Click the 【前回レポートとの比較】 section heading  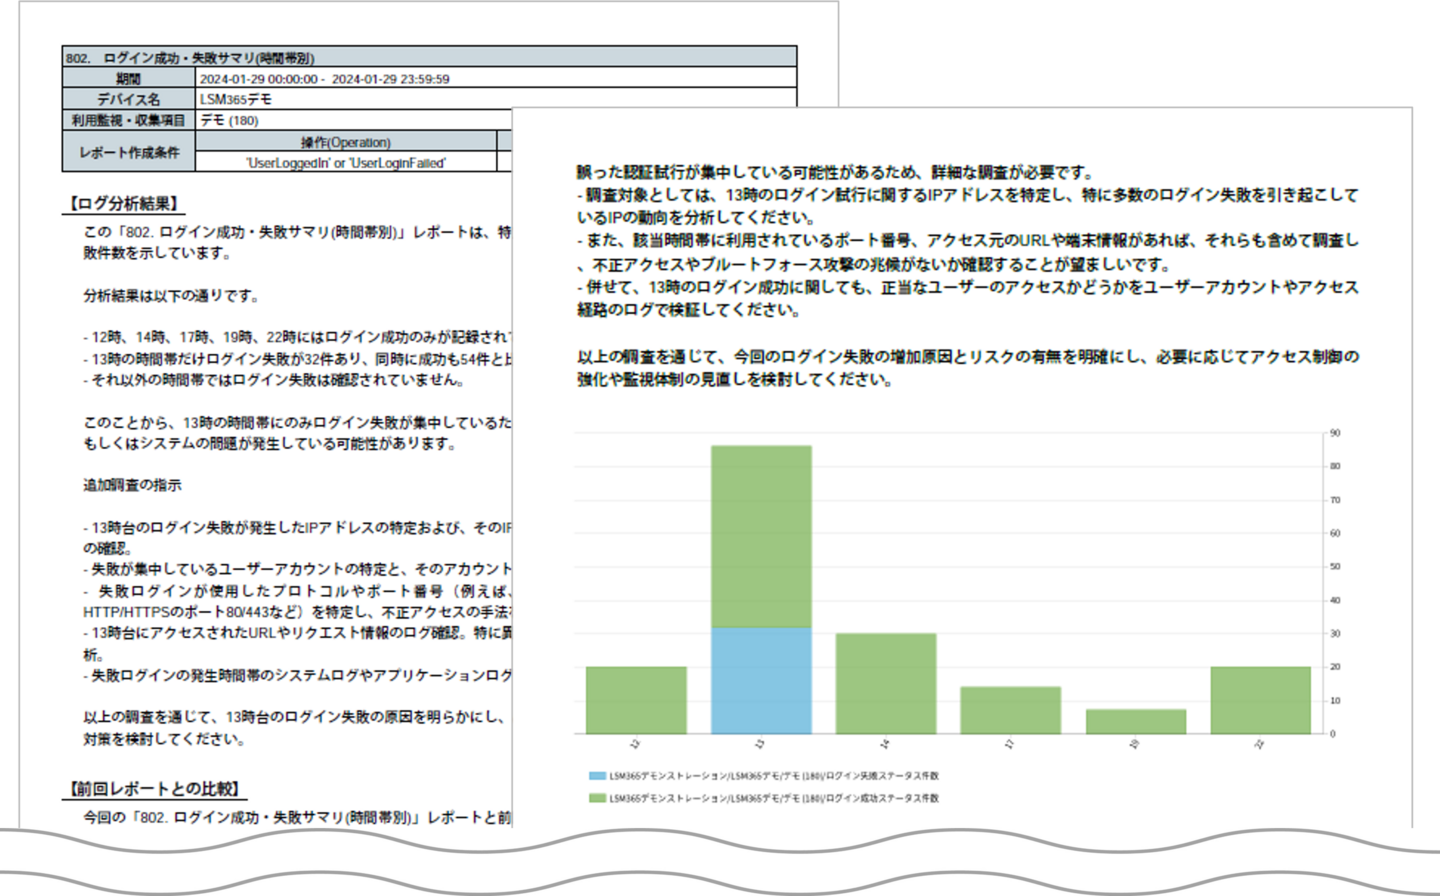pos(155,789)
